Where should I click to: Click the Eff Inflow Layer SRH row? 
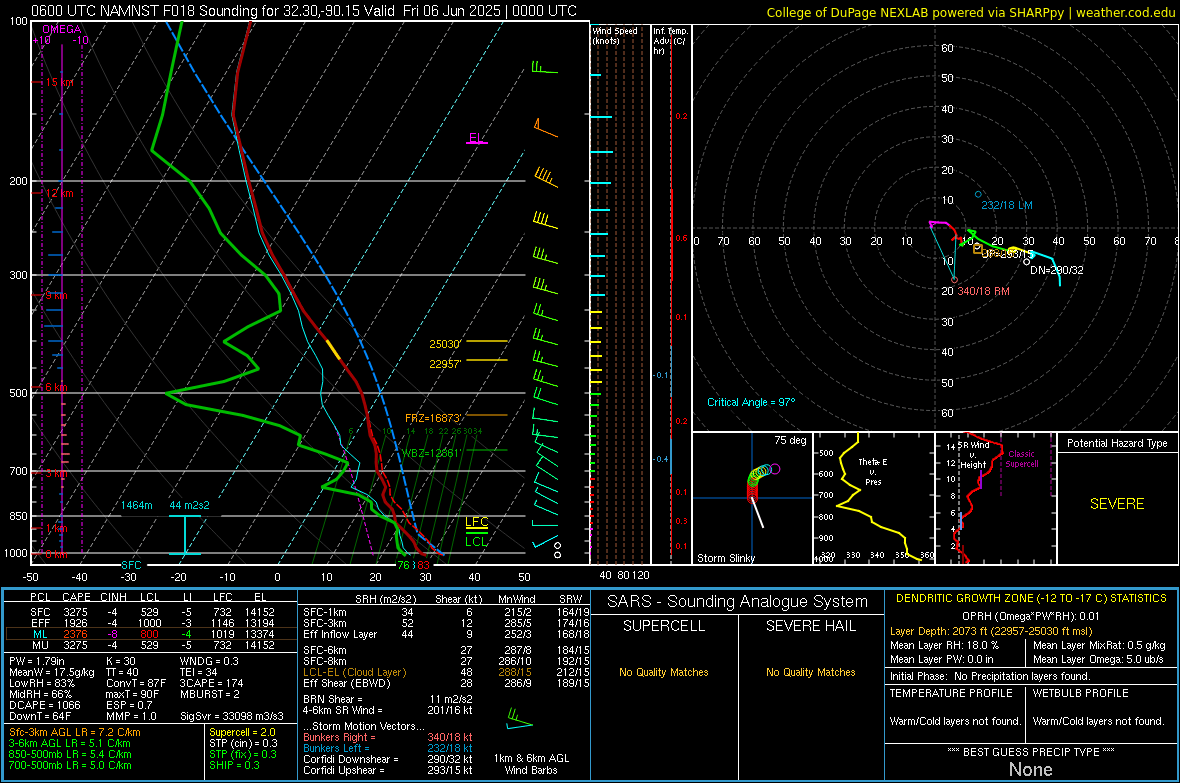(446, 634)
